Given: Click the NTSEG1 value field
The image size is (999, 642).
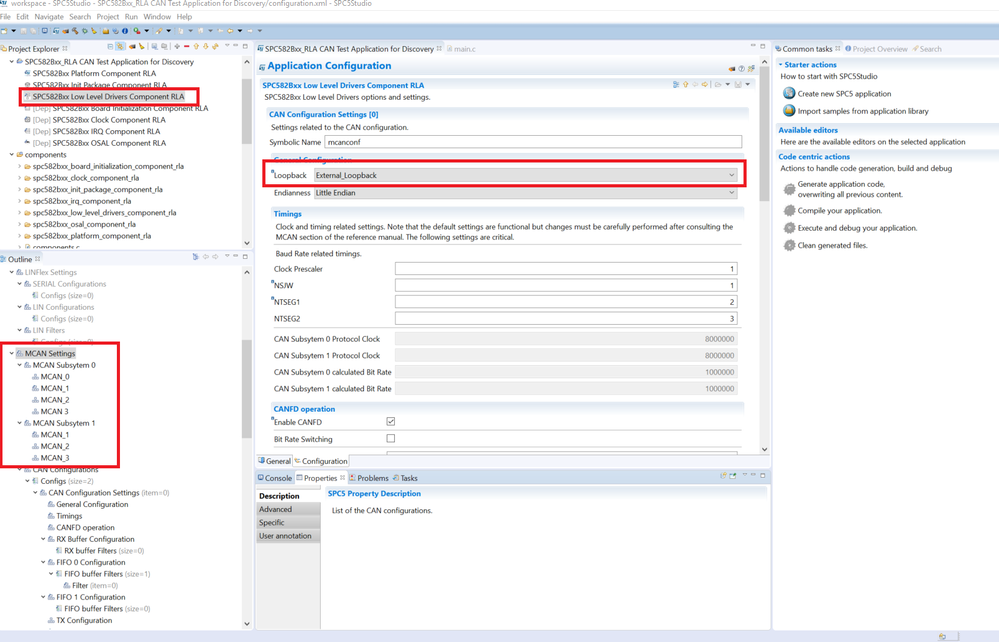Looking at the screenshot, I should pos(566,302).
